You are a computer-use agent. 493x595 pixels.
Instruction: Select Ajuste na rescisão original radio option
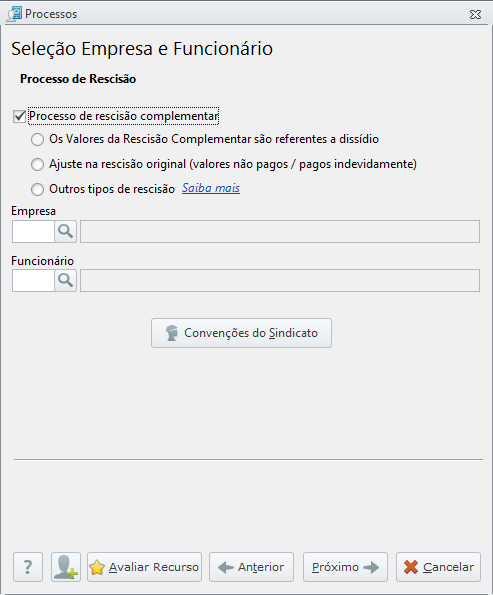pos(37,164)
